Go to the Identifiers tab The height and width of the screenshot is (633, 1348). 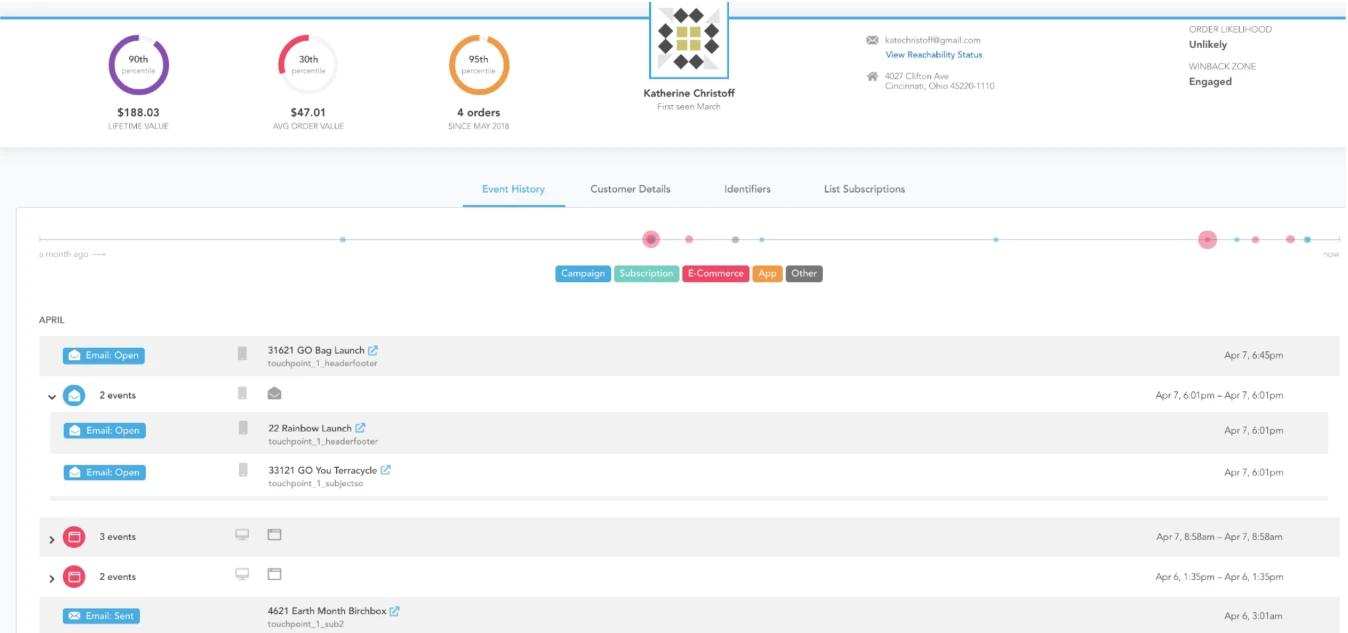click(747, 189)
